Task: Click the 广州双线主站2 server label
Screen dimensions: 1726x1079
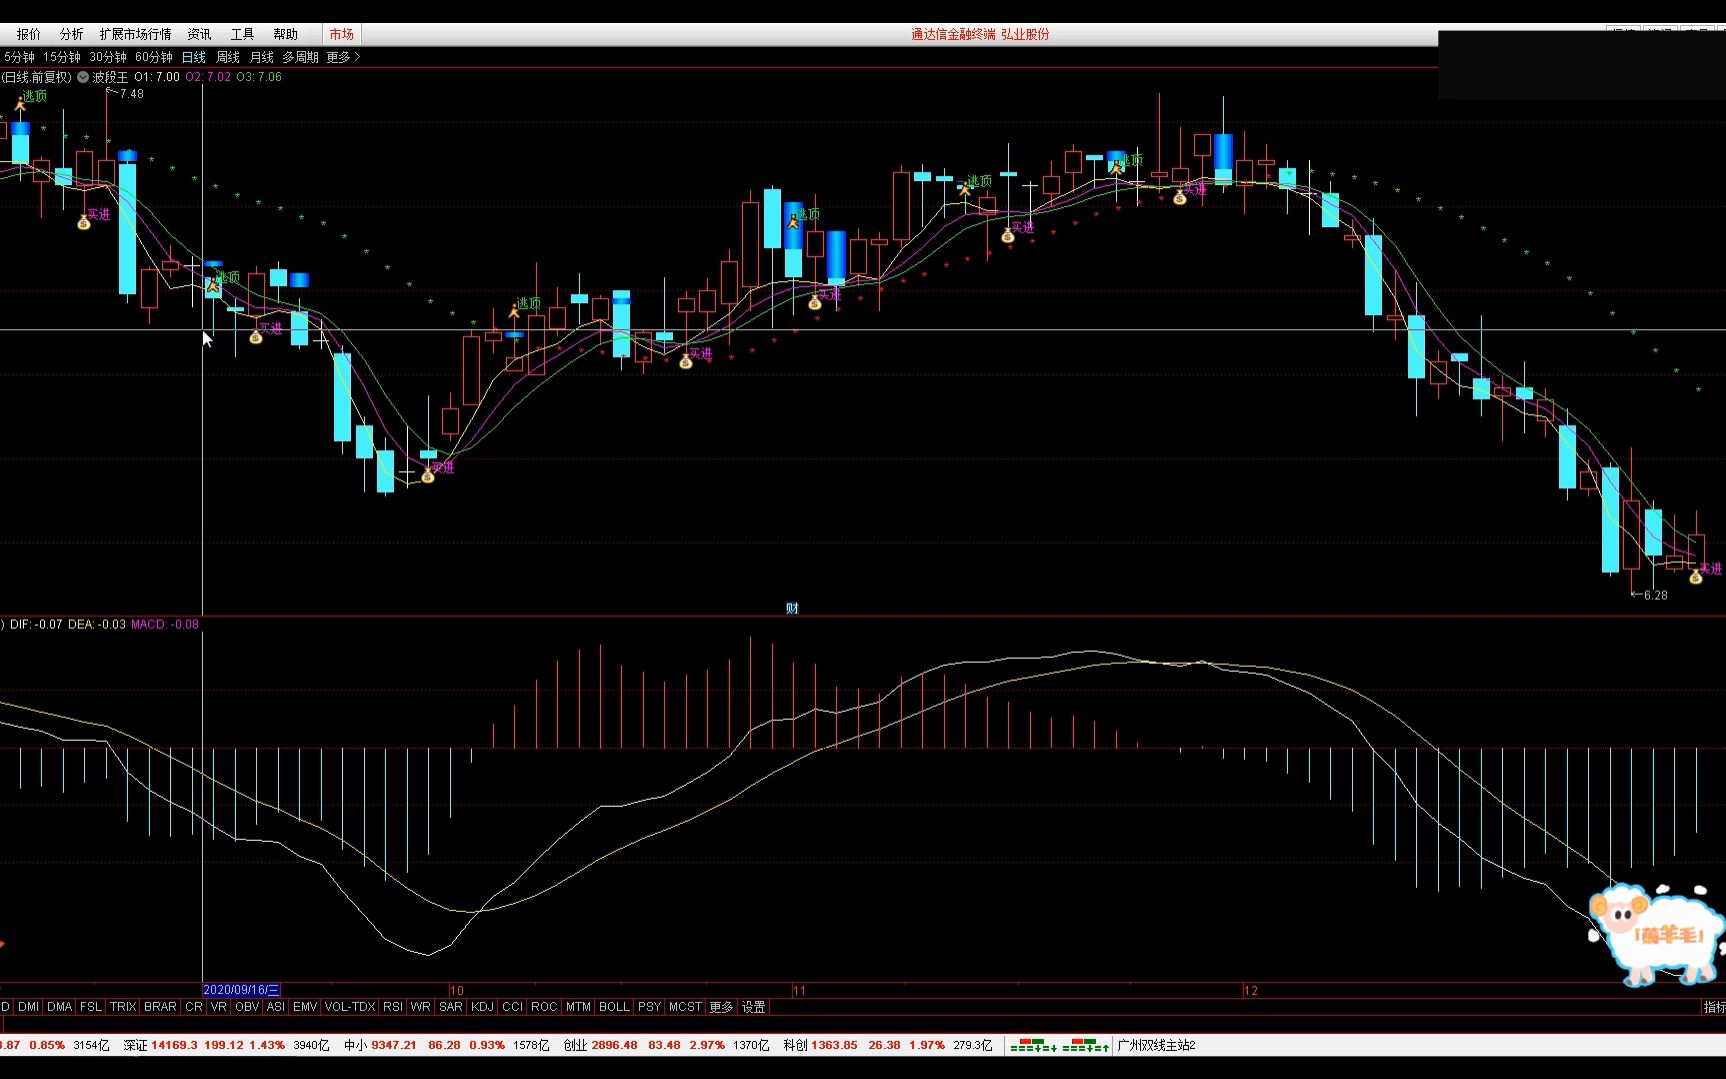Action: pyautogui.click(x=1156, y=1045)
